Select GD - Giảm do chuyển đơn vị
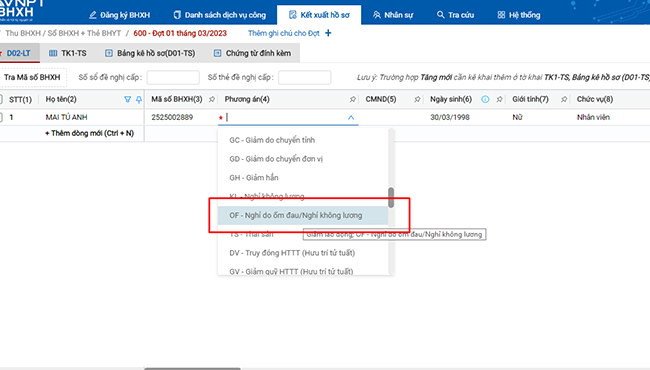Viewport: 650px width, 370px height. (x=303, y=159)
